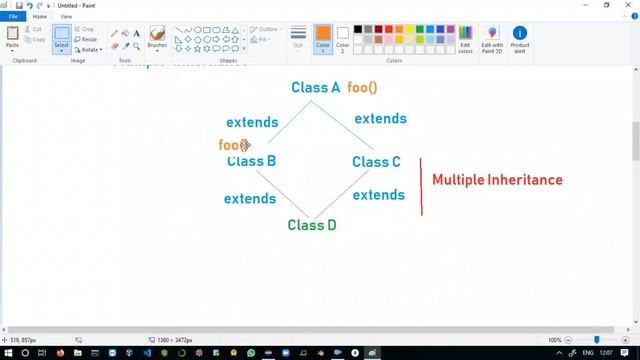
Task: Pick the yellow color swatch
Action: click(409, 29)
